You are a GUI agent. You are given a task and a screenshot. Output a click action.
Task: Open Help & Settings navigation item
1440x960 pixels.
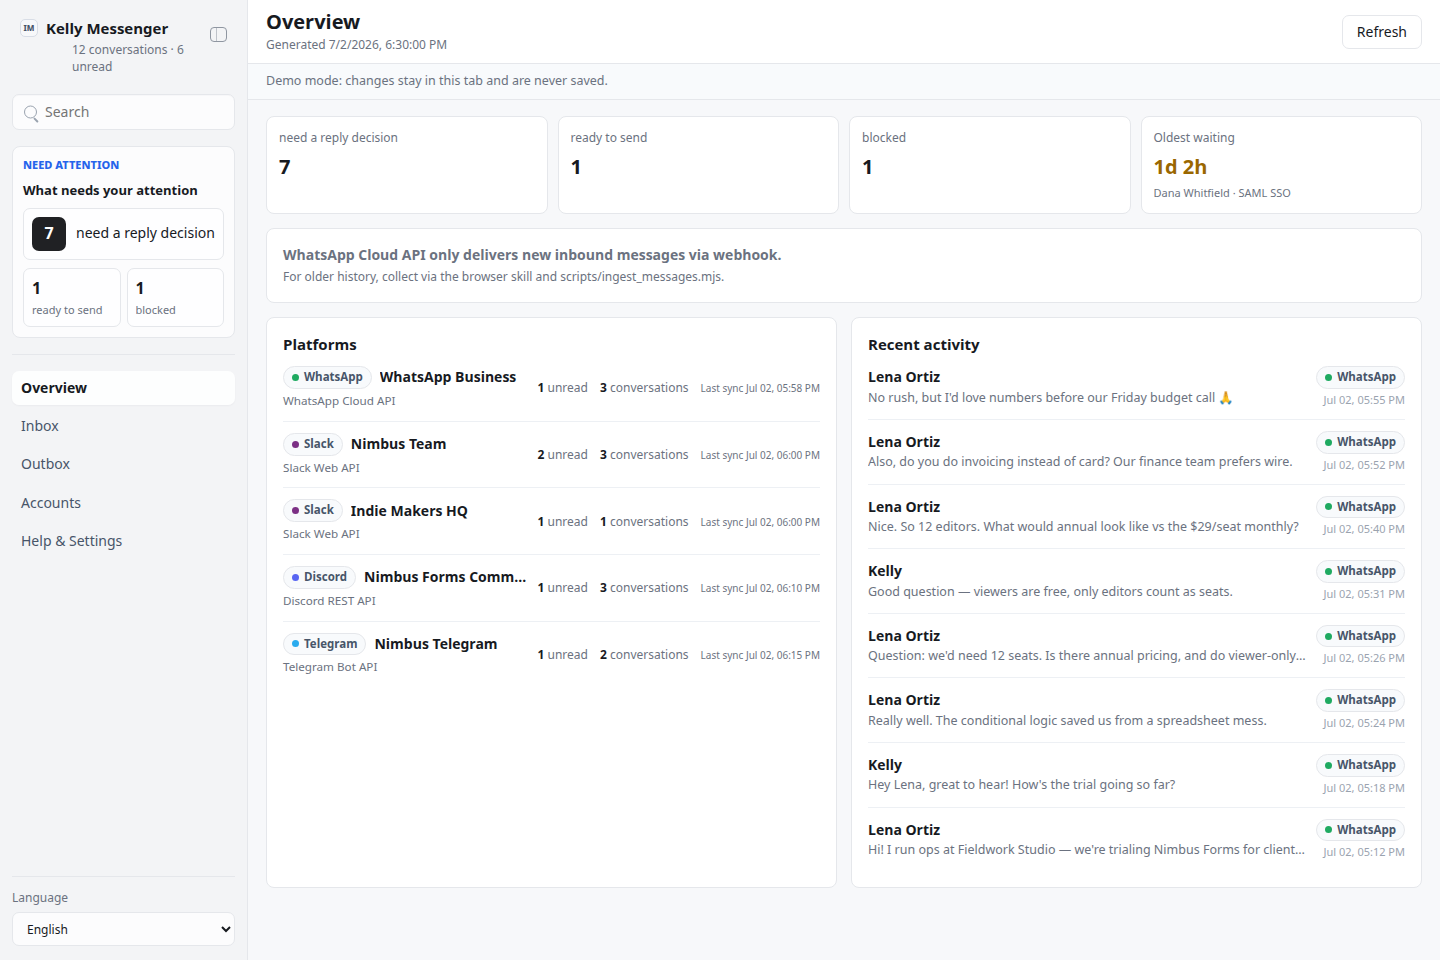(x=123, y=541)
